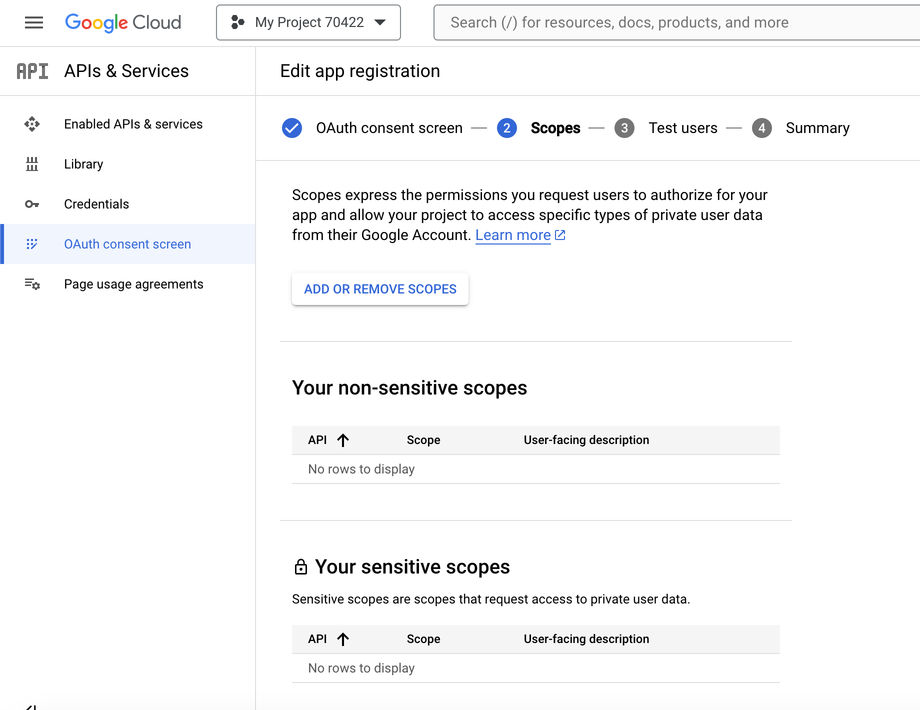Click the Credentials key icon
The height and width of the screenshot is (710, 920).
point(32,204)
